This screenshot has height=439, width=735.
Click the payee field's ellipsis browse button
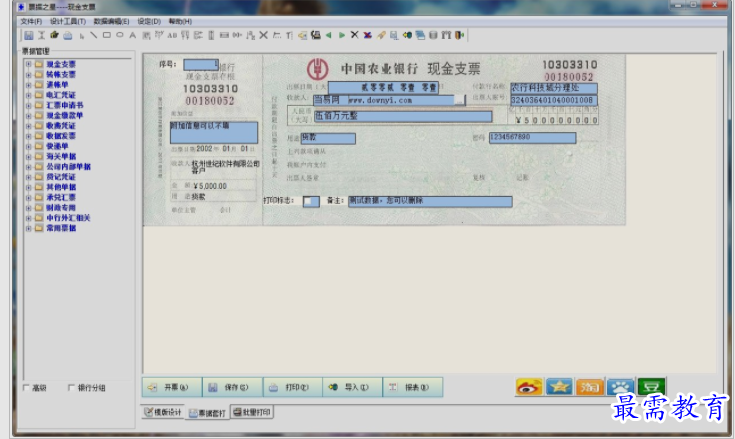pos(460,100)
